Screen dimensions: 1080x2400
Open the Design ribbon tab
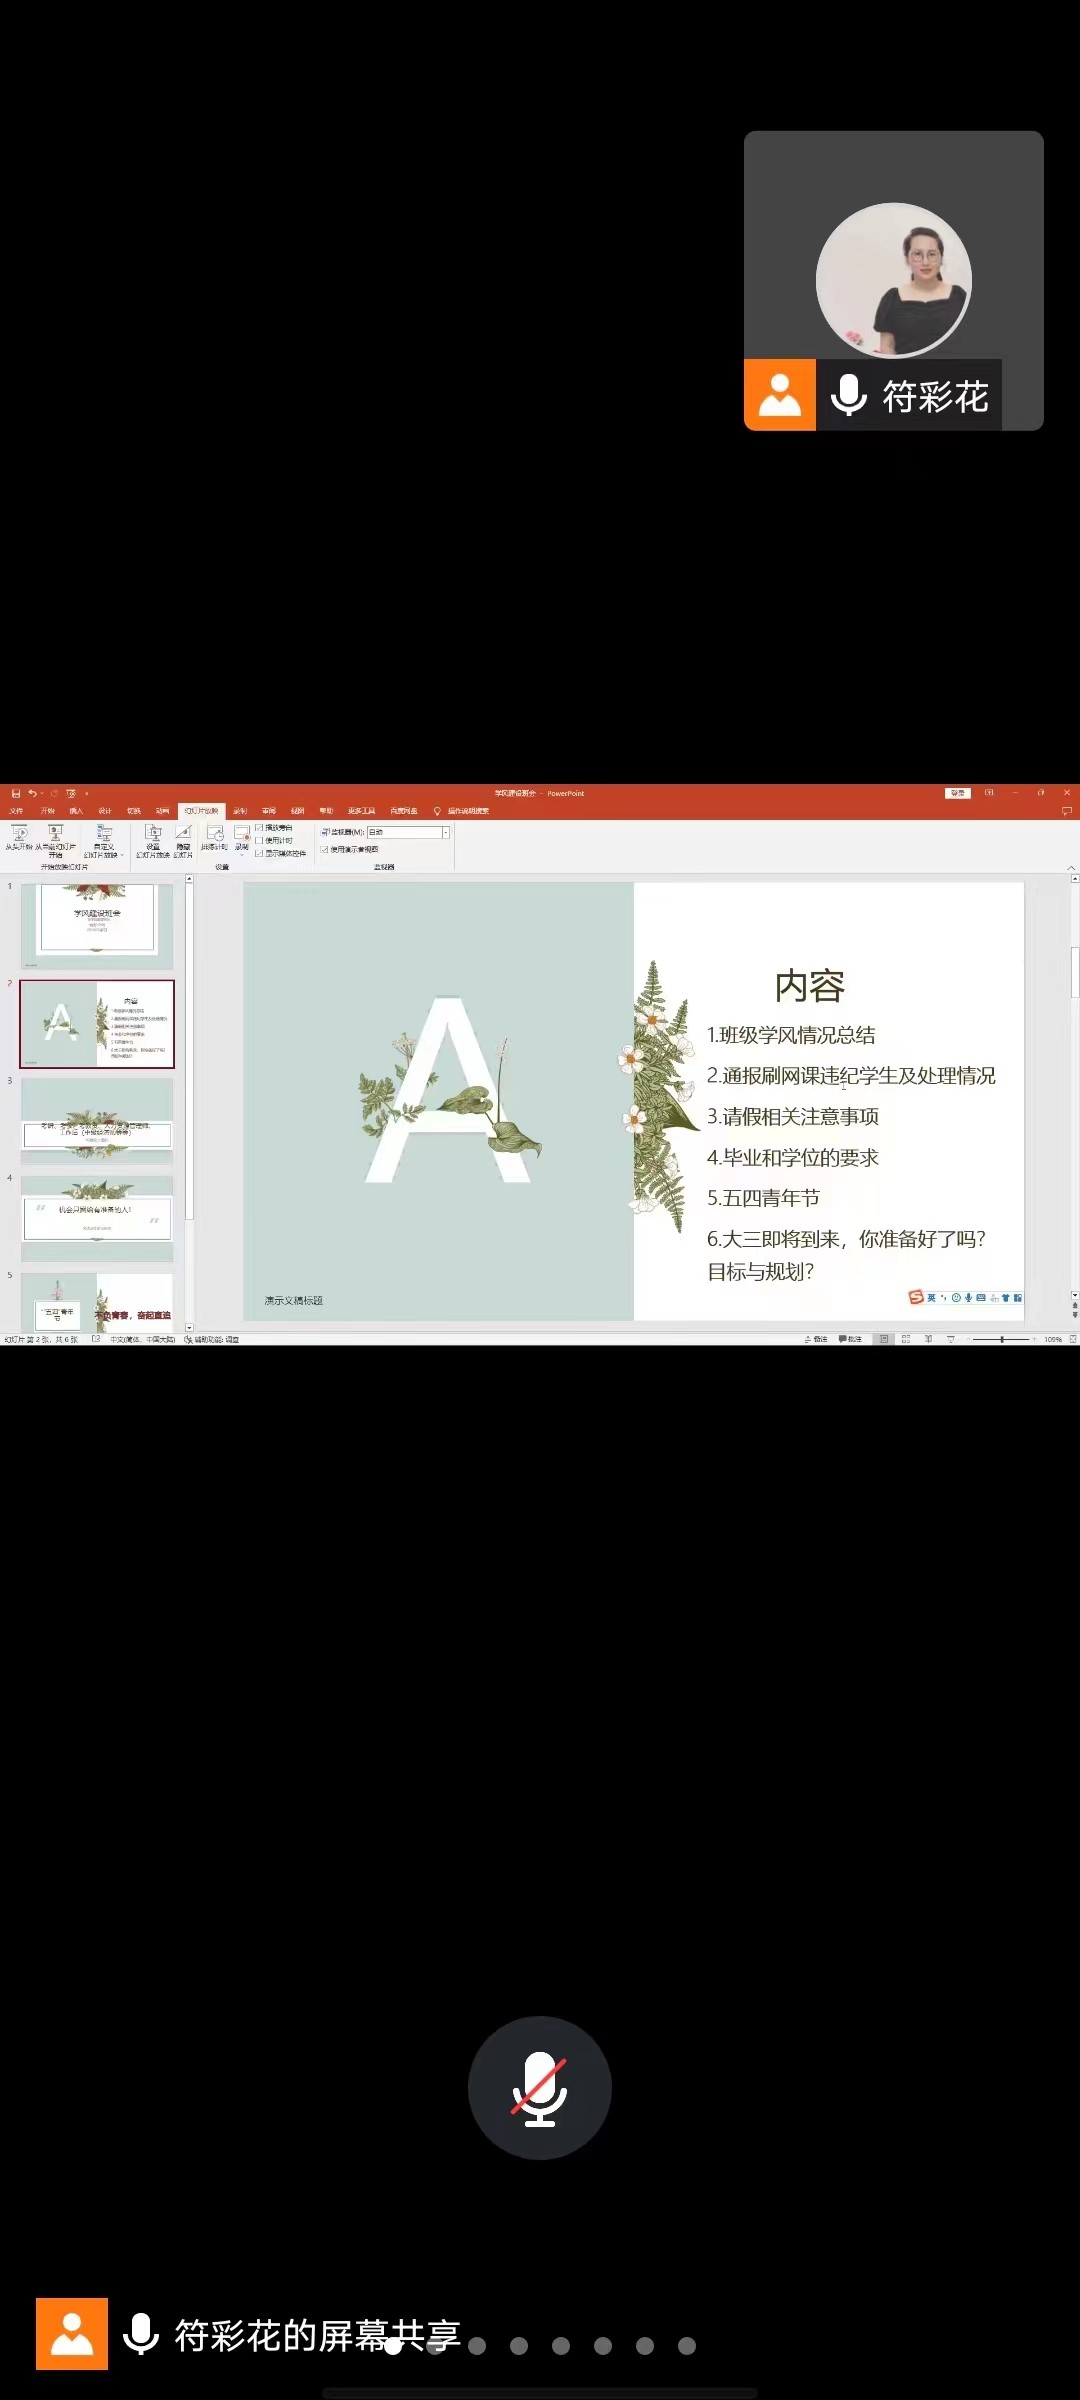point(105,811)
